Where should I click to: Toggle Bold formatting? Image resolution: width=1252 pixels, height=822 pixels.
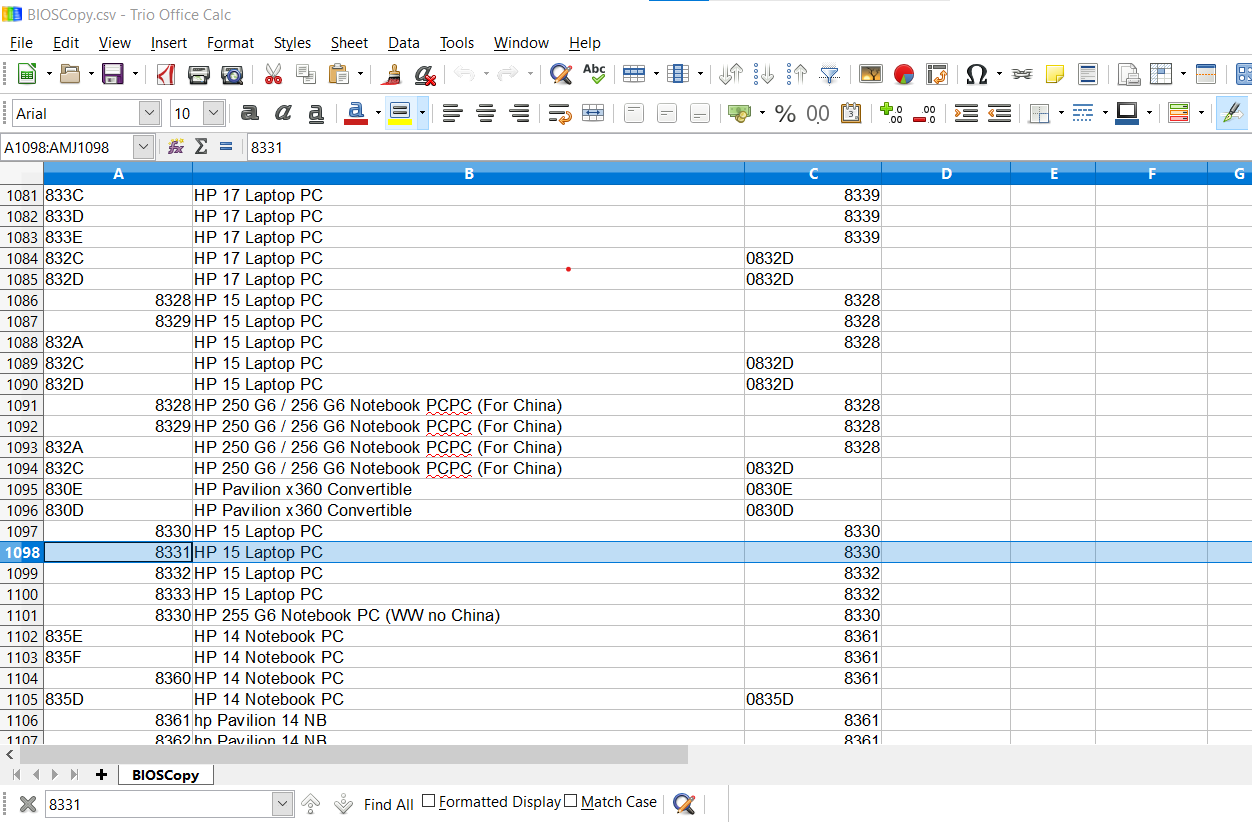point(250,114)
